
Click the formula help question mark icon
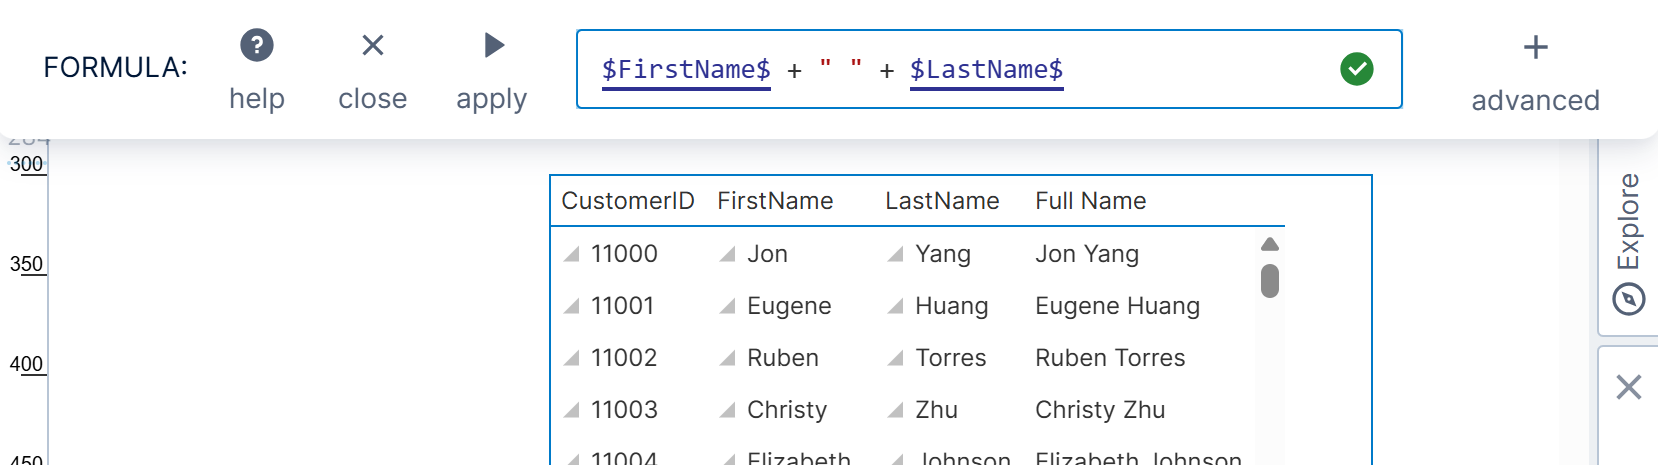(x=257, y=46)
